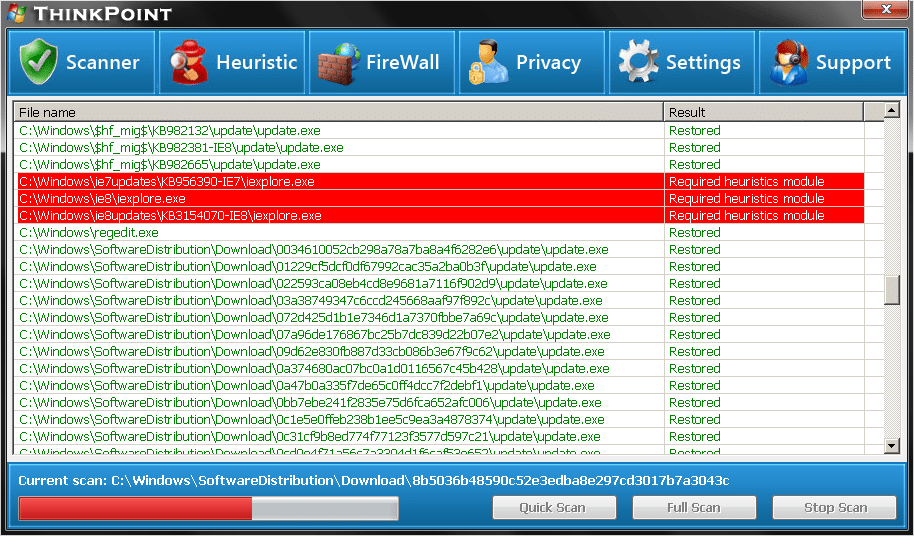The image size is (914, 536).
Task: Click the scroll up arrow of results list
Action: (892, 112)
